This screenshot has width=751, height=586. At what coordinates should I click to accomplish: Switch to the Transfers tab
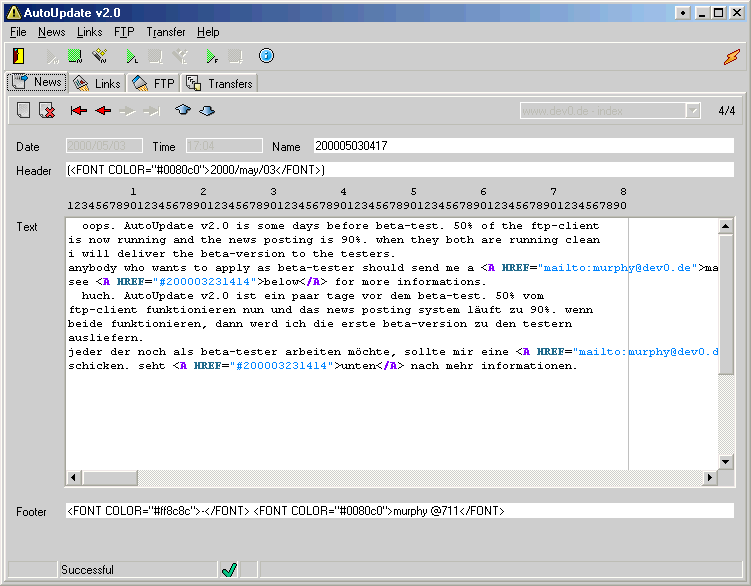[x=219, y=83]
